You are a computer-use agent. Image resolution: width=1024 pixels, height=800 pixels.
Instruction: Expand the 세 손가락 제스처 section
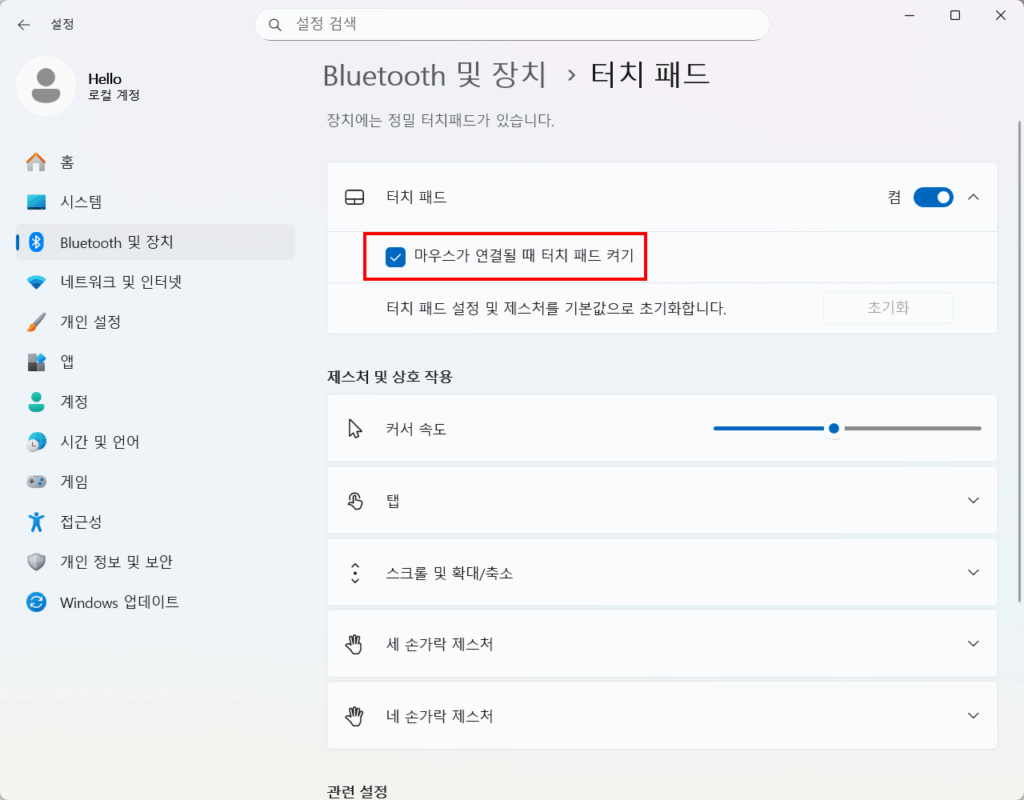(x=973, y=645)
